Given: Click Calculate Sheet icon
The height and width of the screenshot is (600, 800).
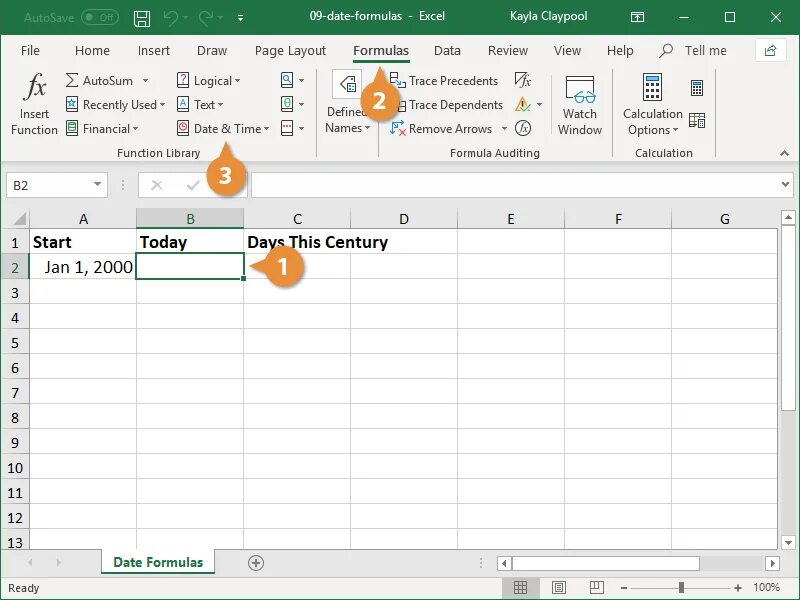Looking at the screenshot, I should coord(697,120).
